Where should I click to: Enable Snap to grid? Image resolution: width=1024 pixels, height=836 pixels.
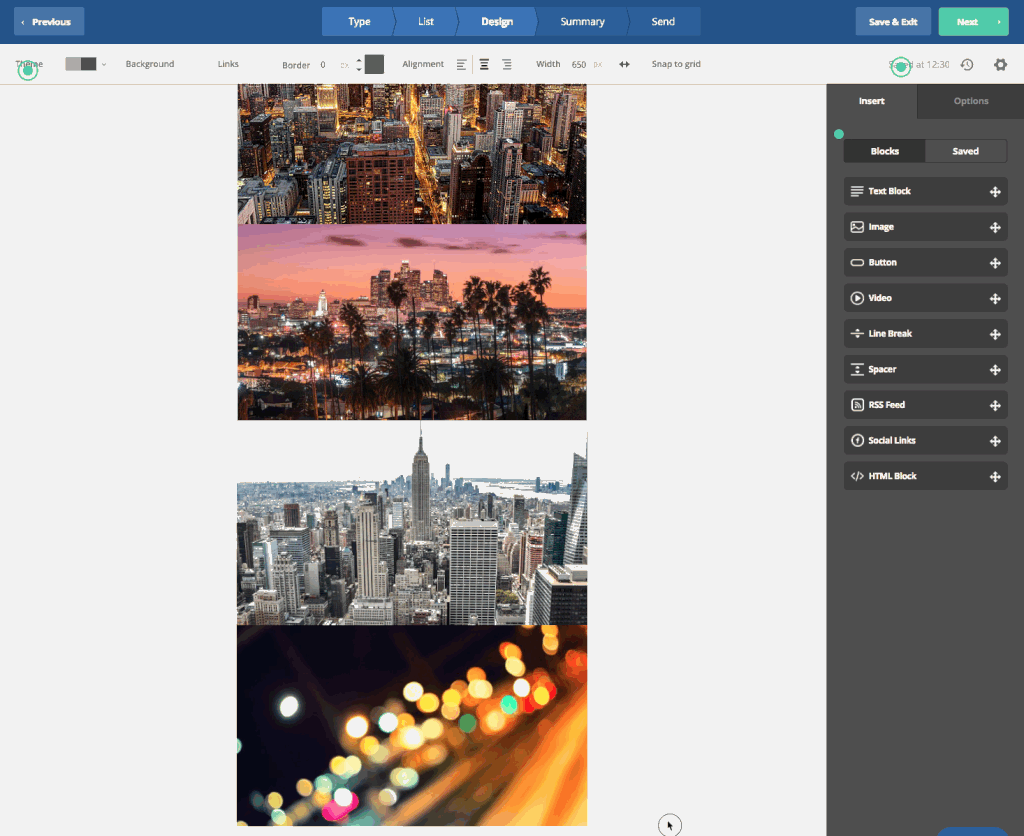(676, 64)
